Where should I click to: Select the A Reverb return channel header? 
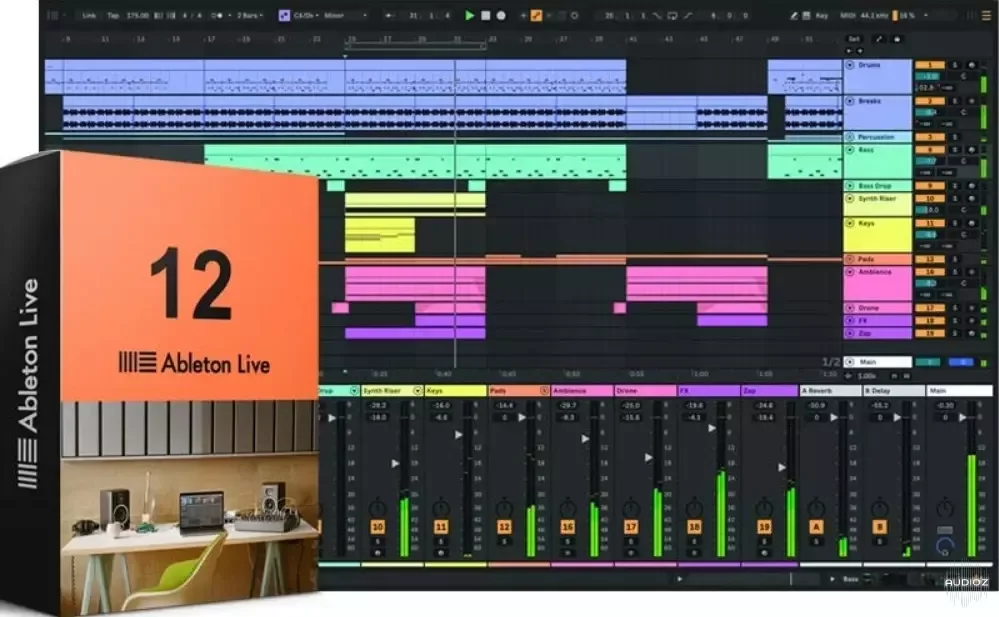tap(830, 391)
